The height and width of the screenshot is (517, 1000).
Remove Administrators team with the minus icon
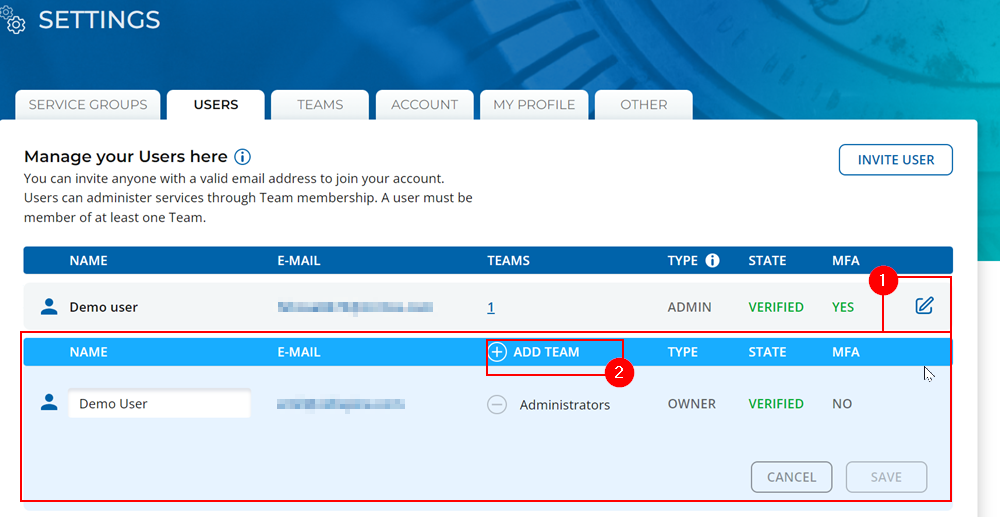[x=497, y=405]
